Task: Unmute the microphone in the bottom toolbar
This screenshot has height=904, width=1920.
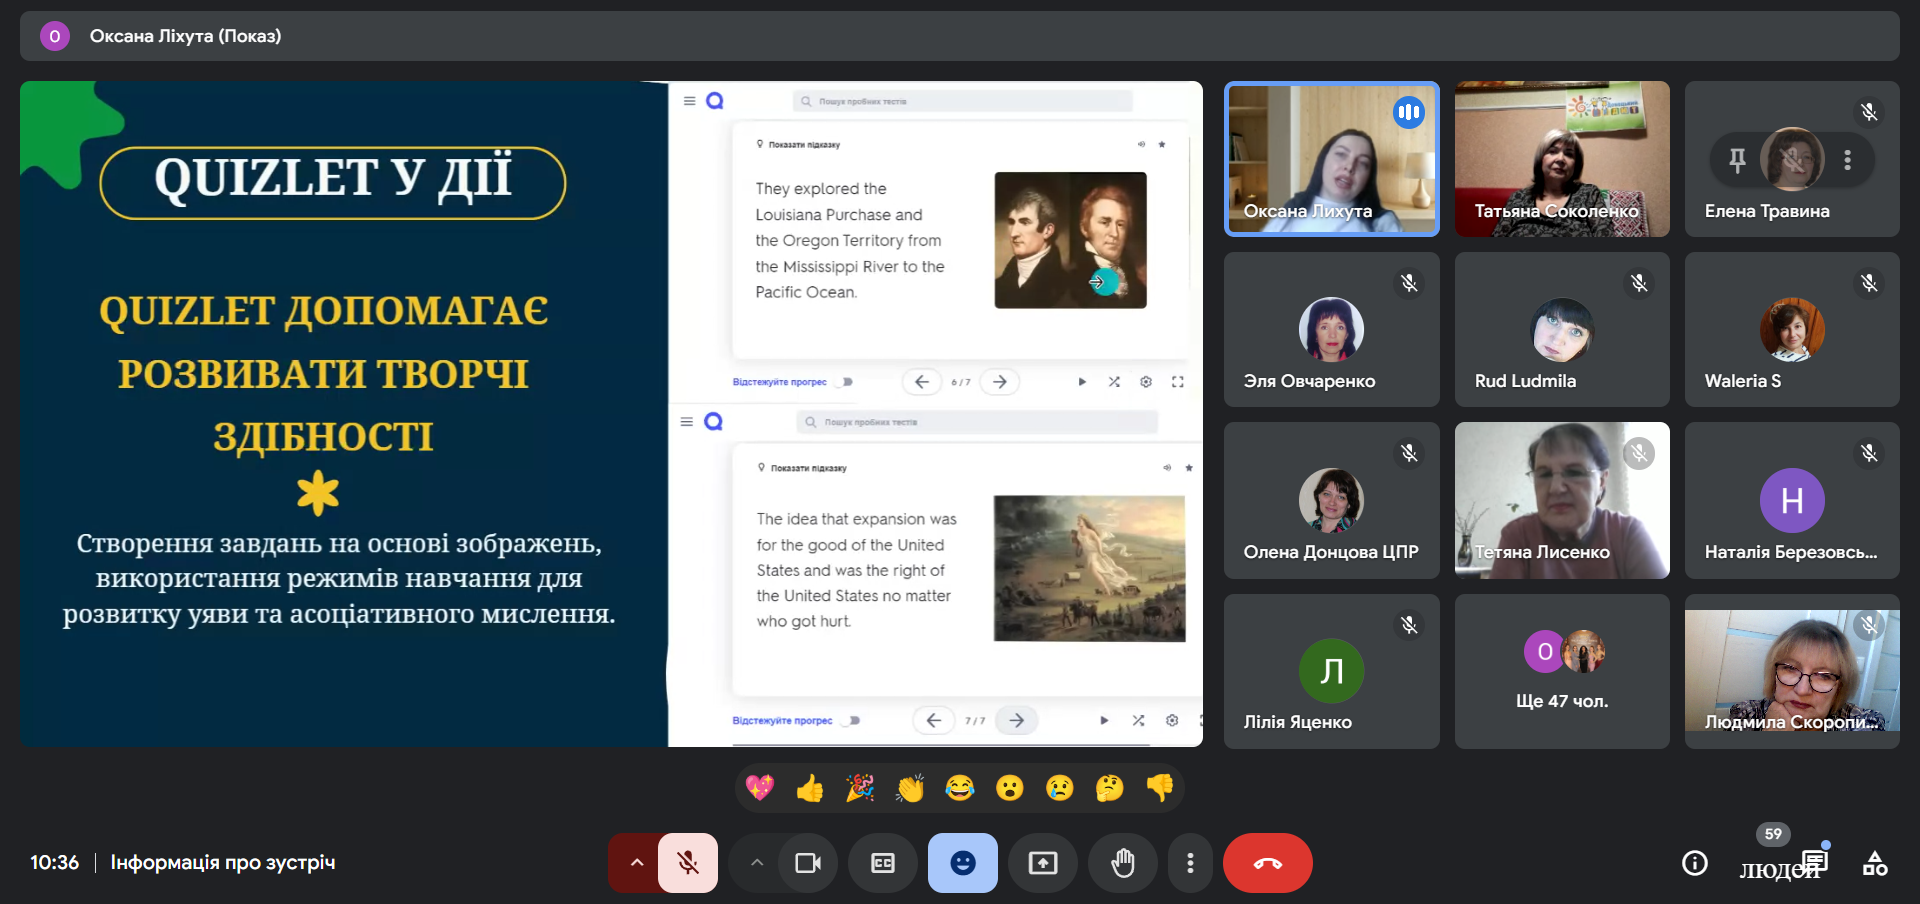Action: (x=688, y=863)
